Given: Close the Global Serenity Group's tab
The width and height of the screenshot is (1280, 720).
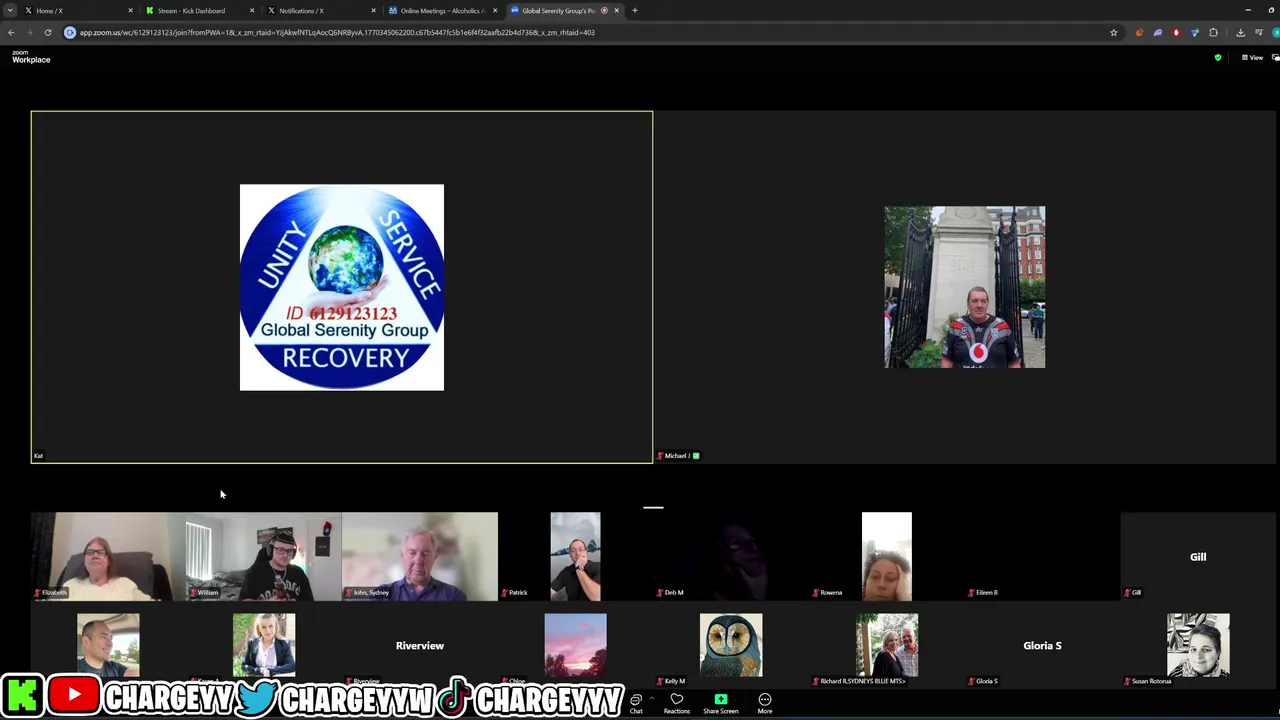Looking at the screenshot, I should point(616,10).
